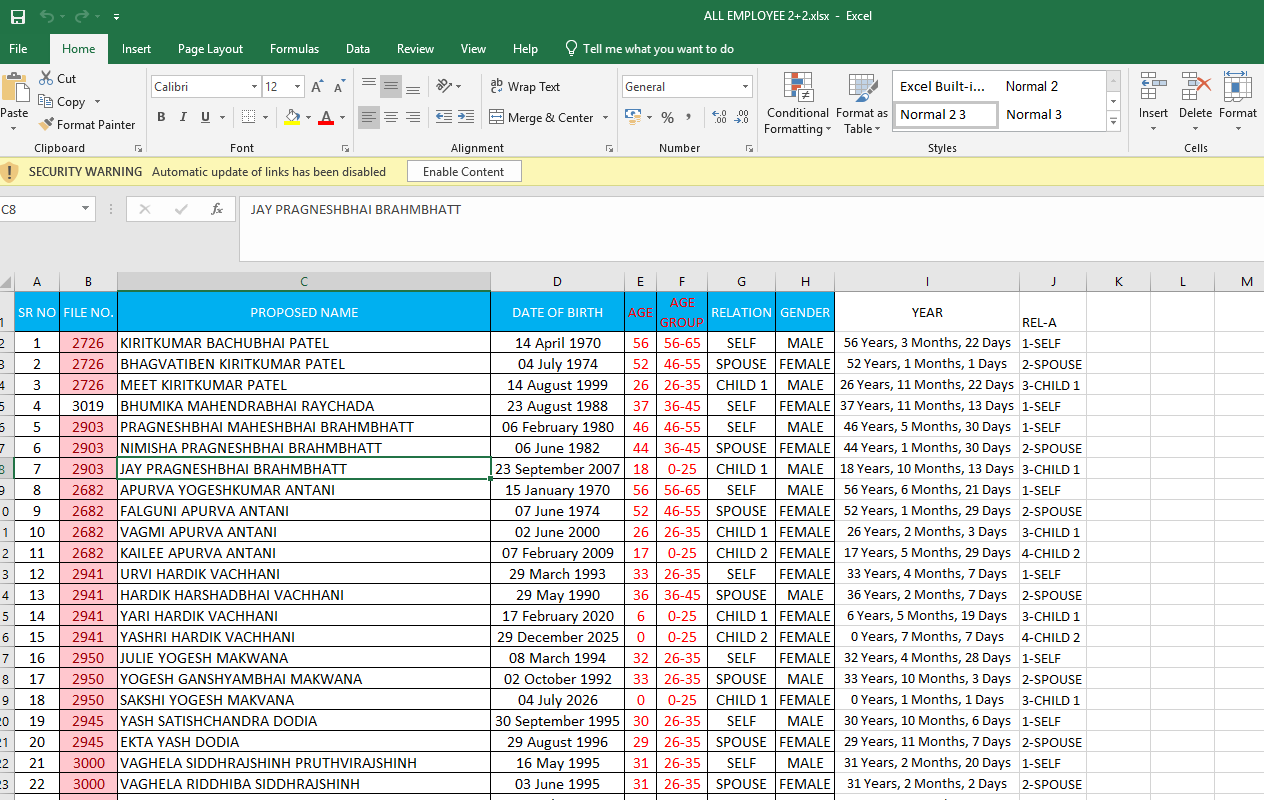
Task: Toggle Bold formatting
Action: pos(161,117)
